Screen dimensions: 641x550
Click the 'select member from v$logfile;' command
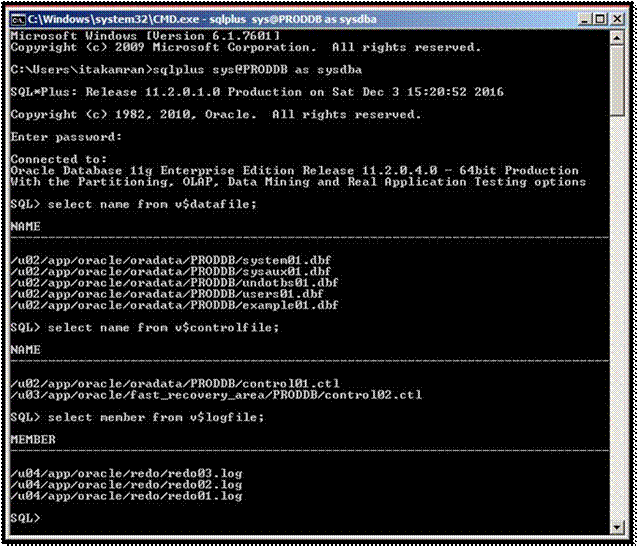156,418
